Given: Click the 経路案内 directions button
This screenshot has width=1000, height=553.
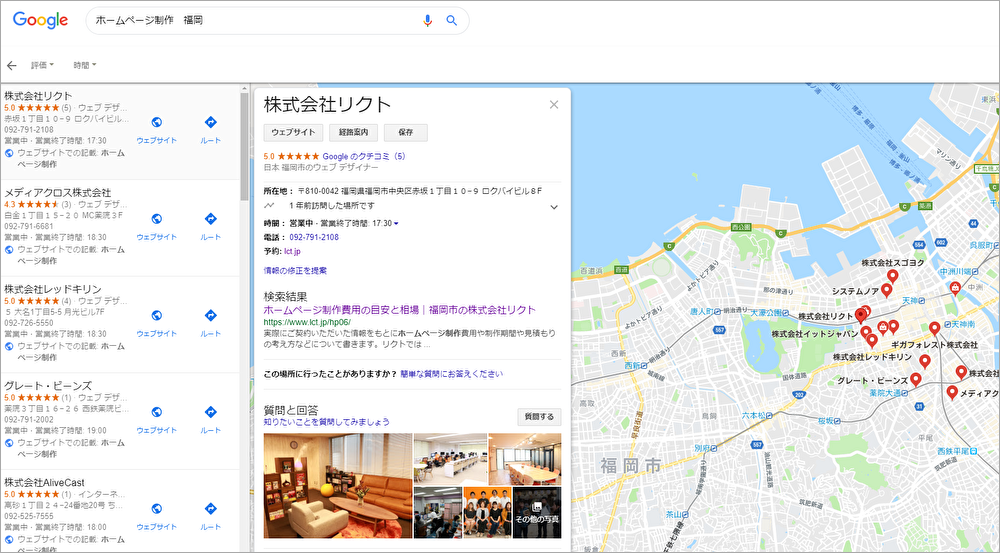Looking at the screenshot, I should (353, 132).
